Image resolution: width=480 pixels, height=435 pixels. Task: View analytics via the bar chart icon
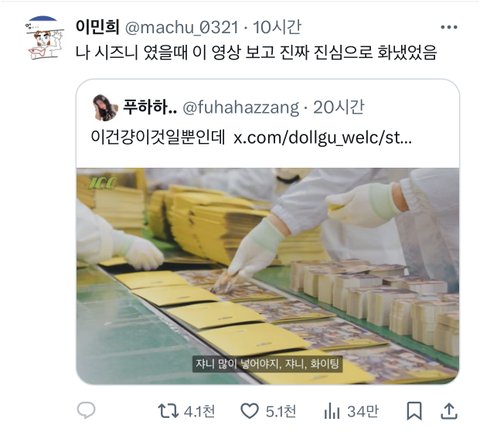pos(332,412)
